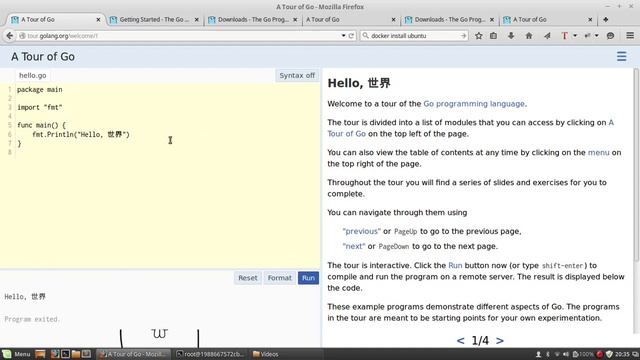Image resolution: width=640 pixels, height=360 pixels.
Task: Open the file manager folder launcher icon
Action: (x=76, y=354)
